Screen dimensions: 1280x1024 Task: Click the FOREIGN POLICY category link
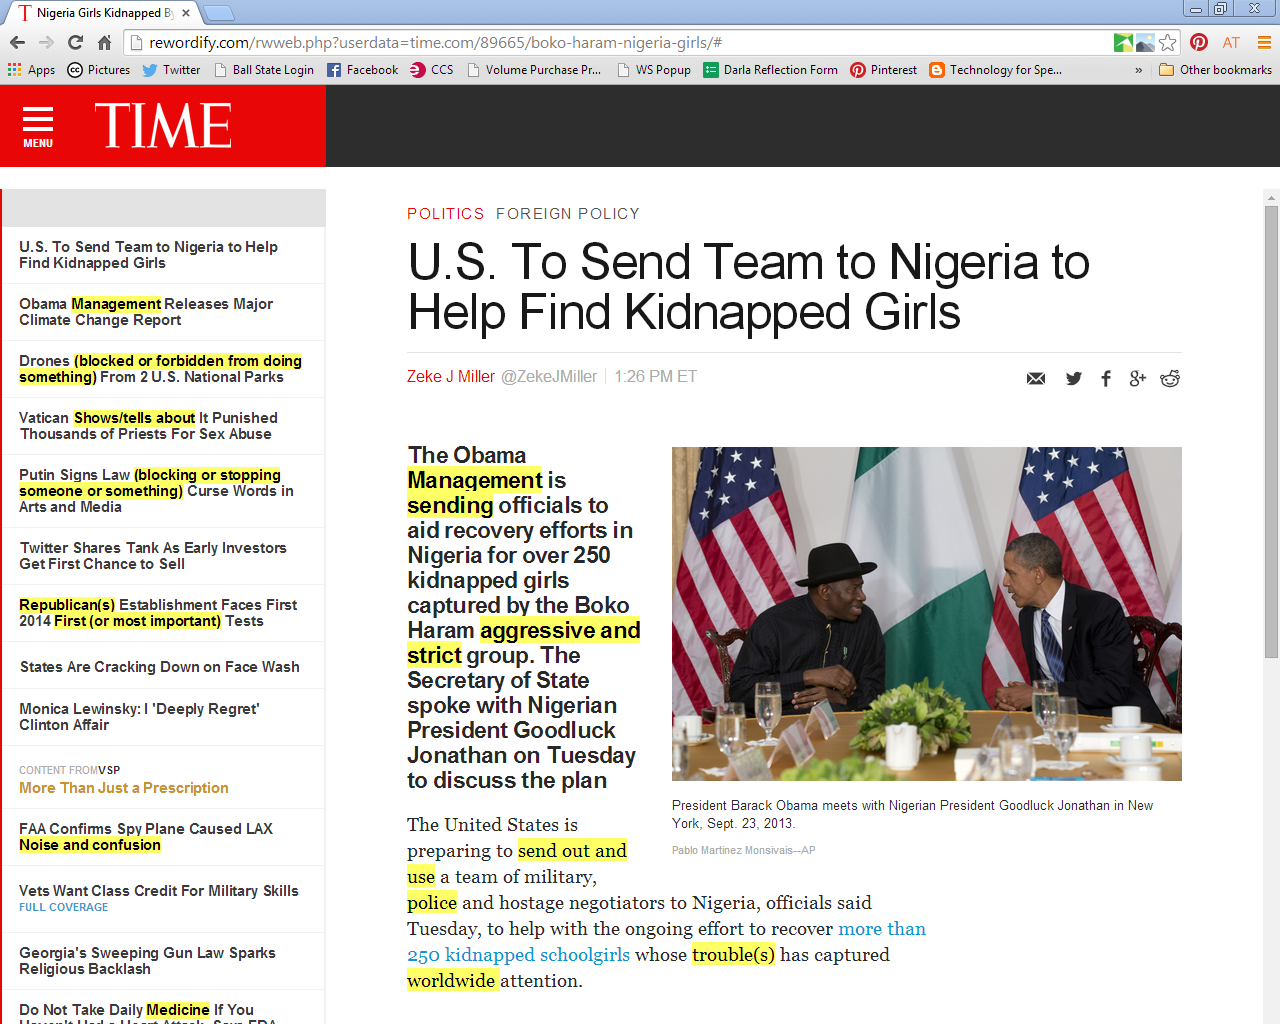coord(567,214)
